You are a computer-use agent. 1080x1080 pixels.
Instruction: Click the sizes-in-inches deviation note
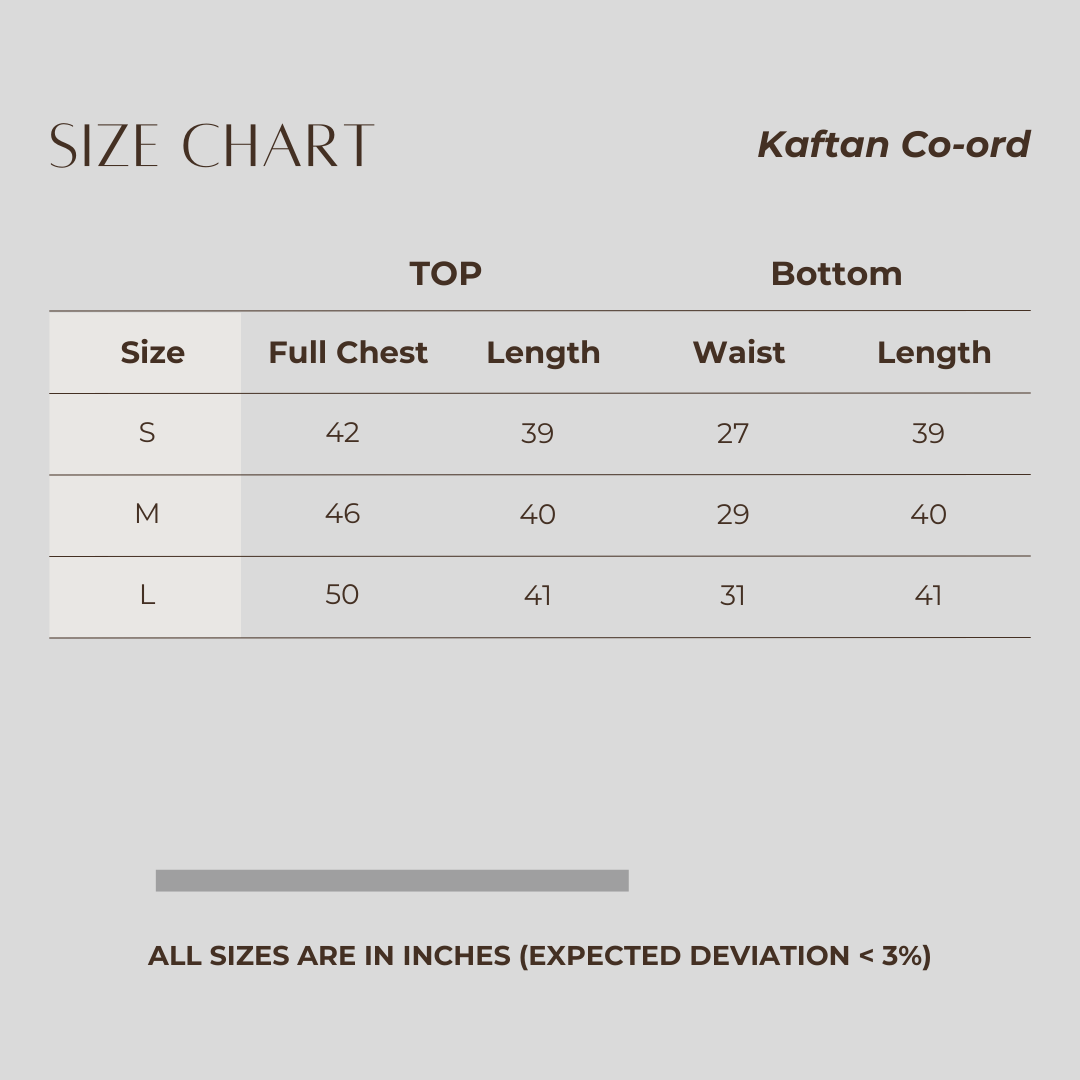point(539,956)
